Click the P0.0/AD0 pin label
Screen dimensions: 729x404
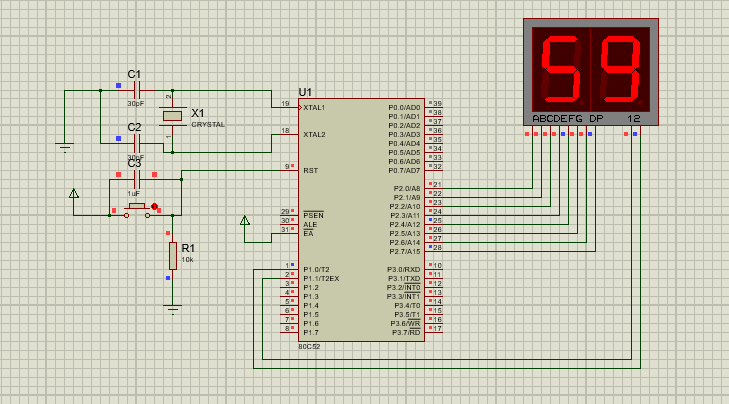(x=404, y=107)
